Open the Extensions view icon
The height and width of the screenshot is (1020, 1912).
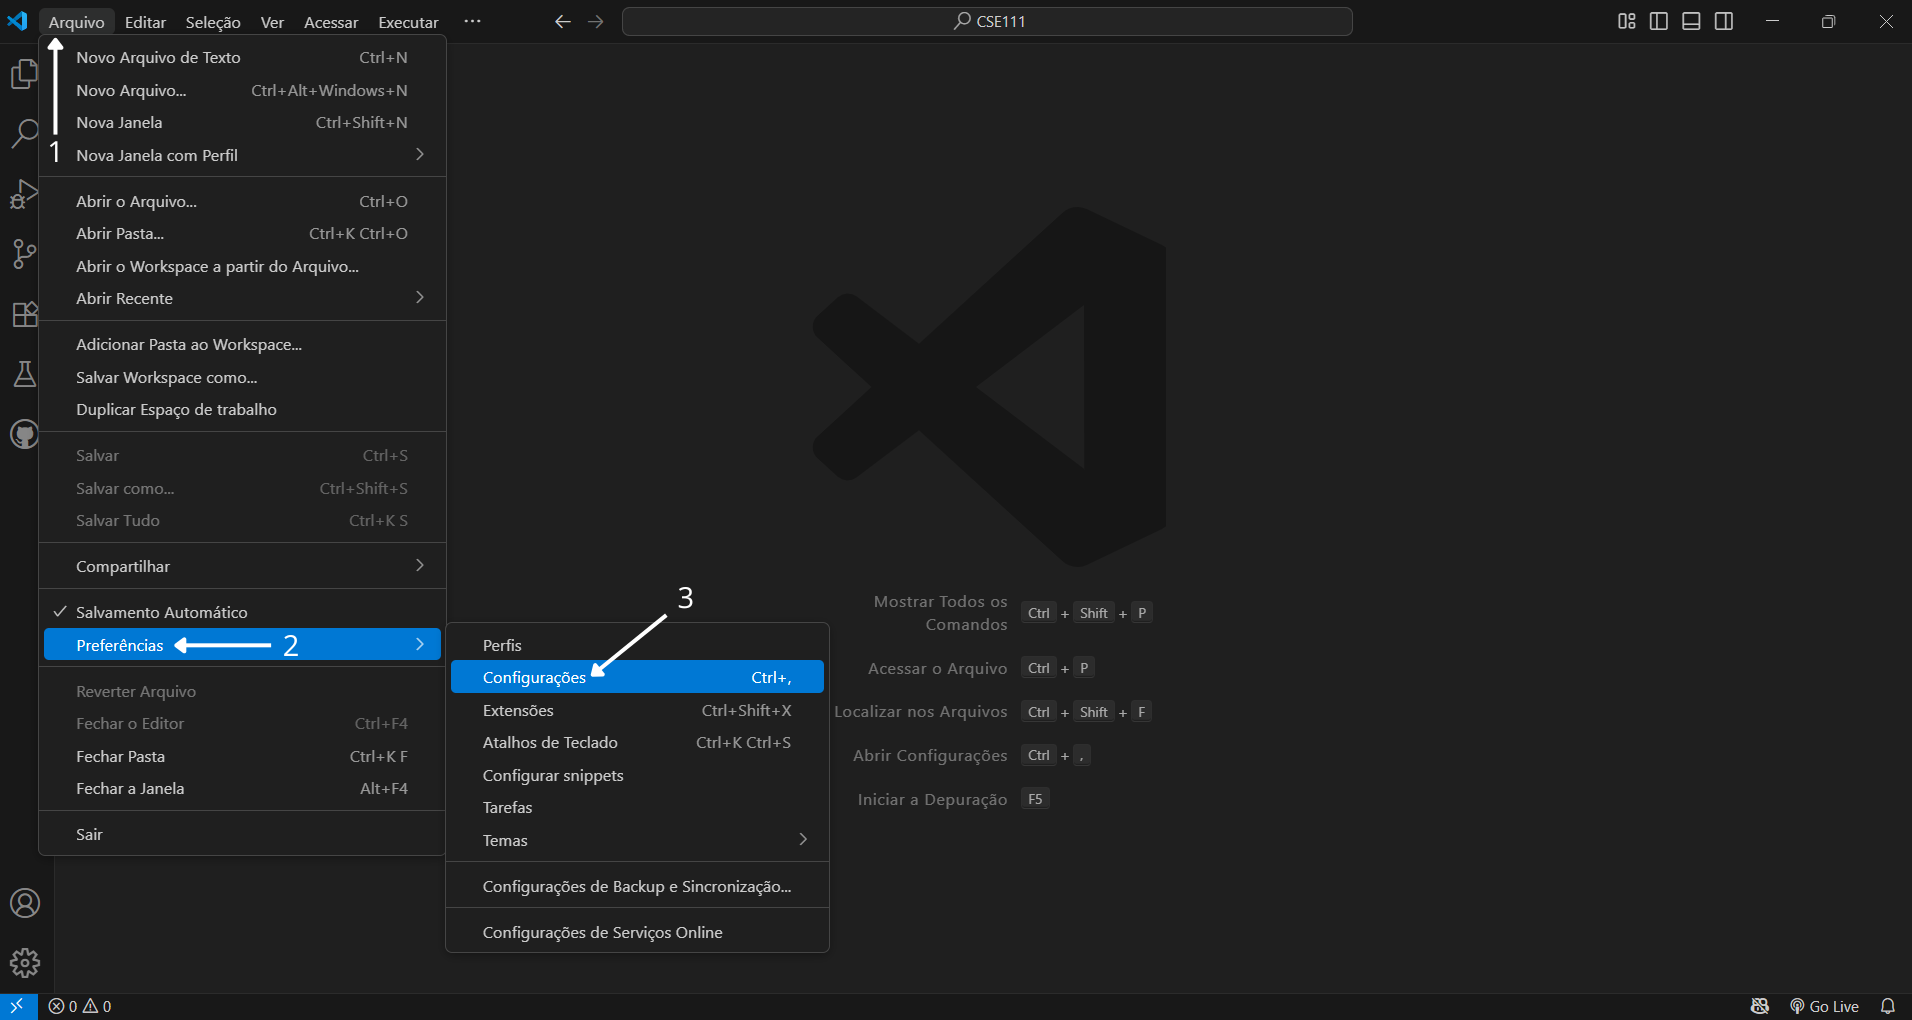point(24,314)
